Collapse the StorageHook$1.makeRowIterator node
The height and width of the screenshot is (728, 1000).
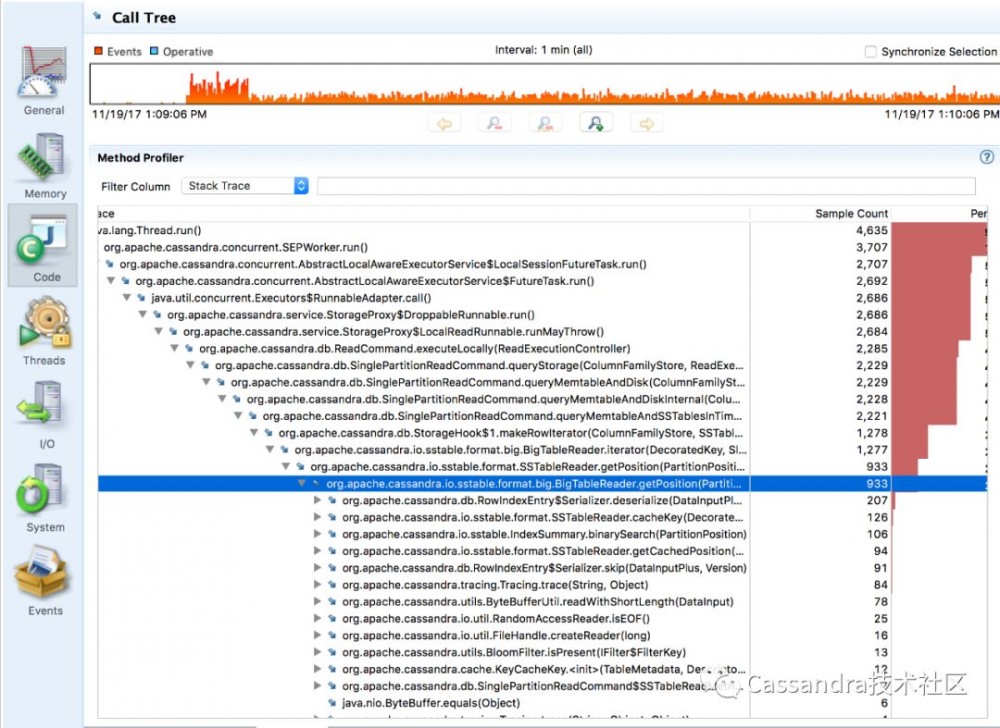[x=254, y=433]
